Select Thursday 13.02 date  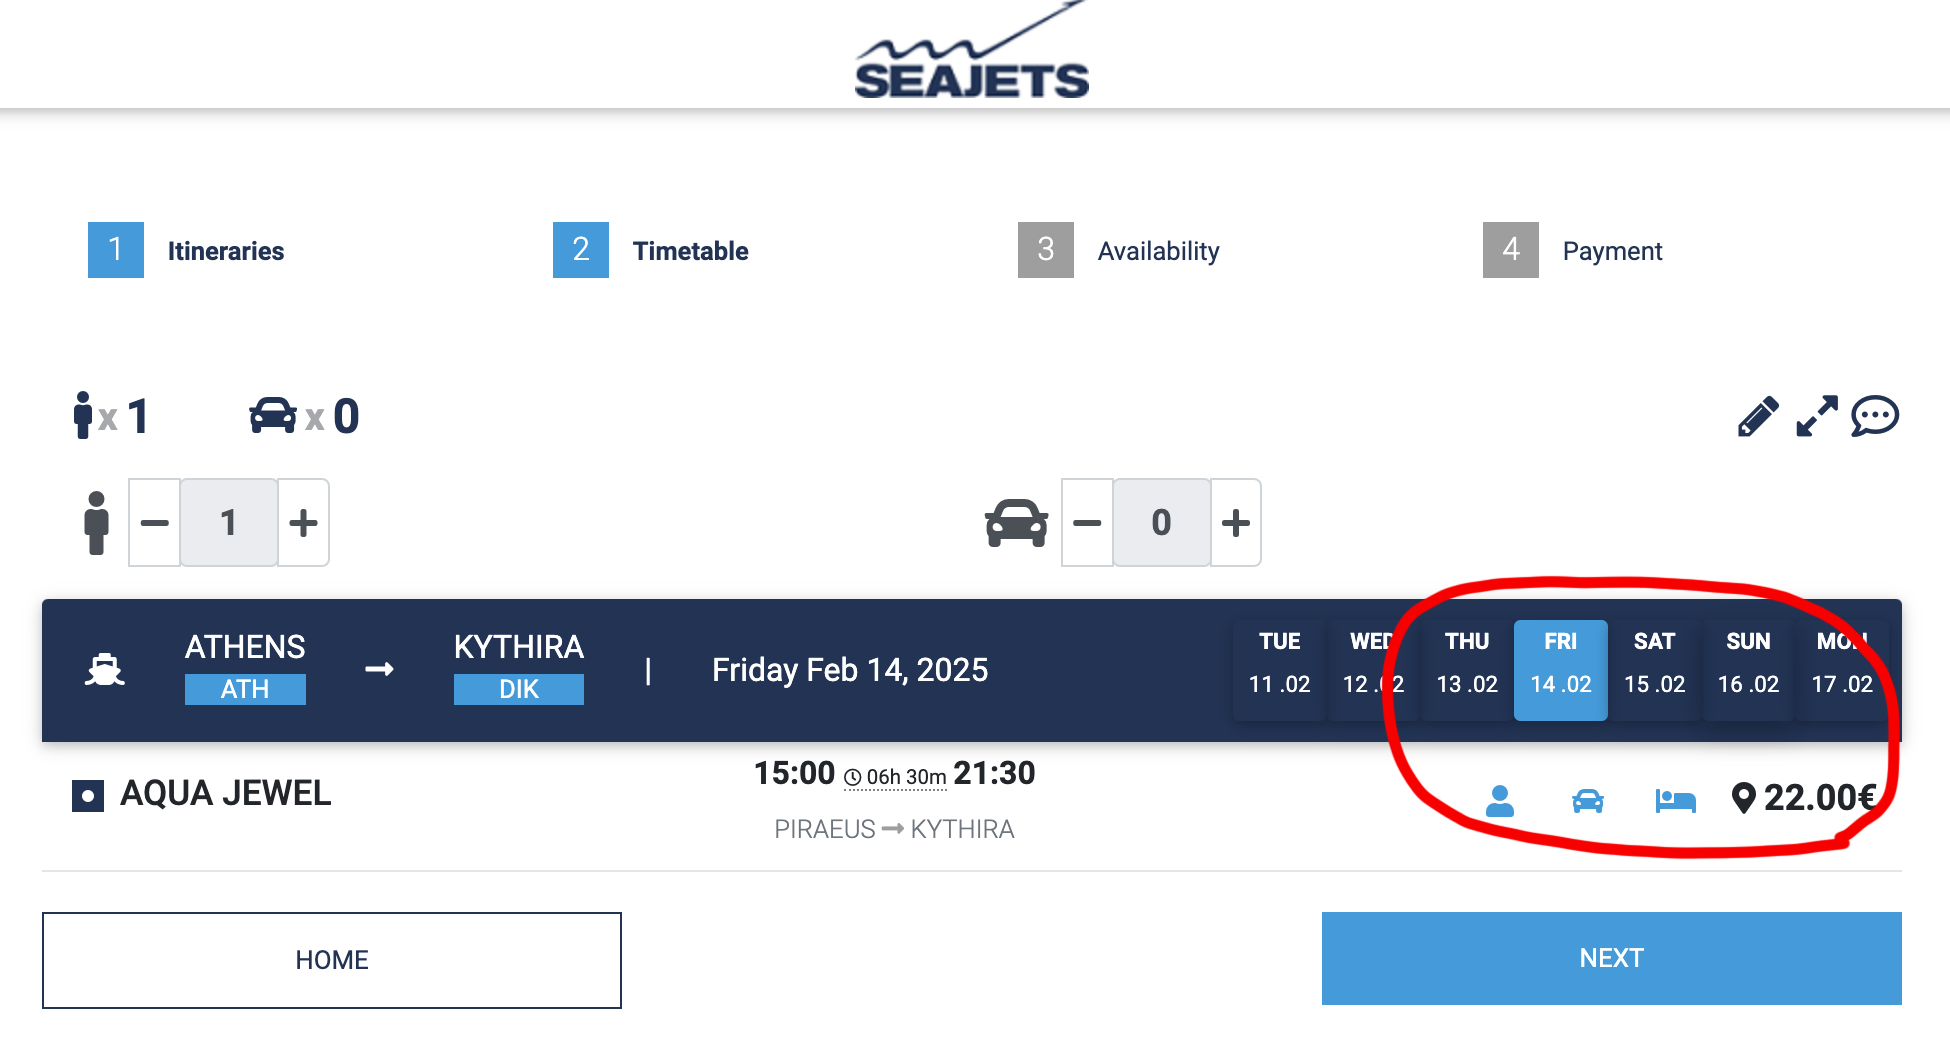click(x=1467, y=670)
